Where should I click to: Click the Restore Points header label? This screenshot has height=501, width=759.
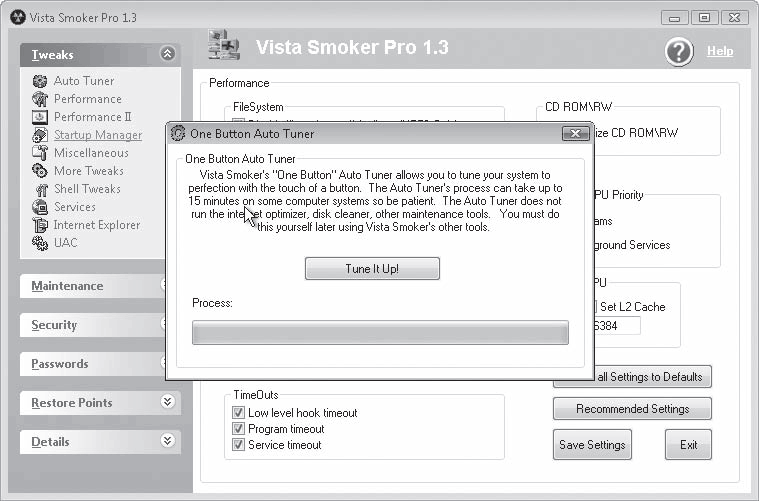(x=72, y=403)
